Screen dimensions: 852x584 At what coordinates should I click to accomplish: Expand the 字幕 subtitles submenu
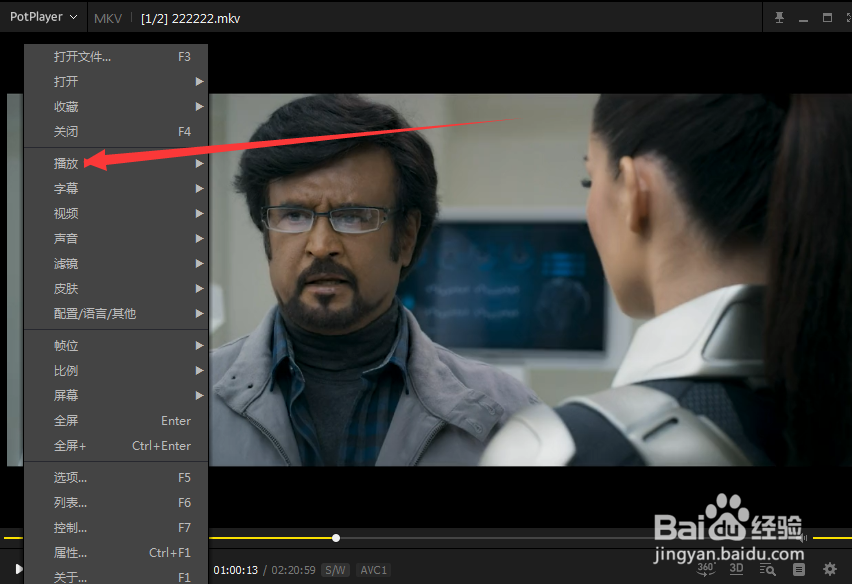[x=116, y=189]
